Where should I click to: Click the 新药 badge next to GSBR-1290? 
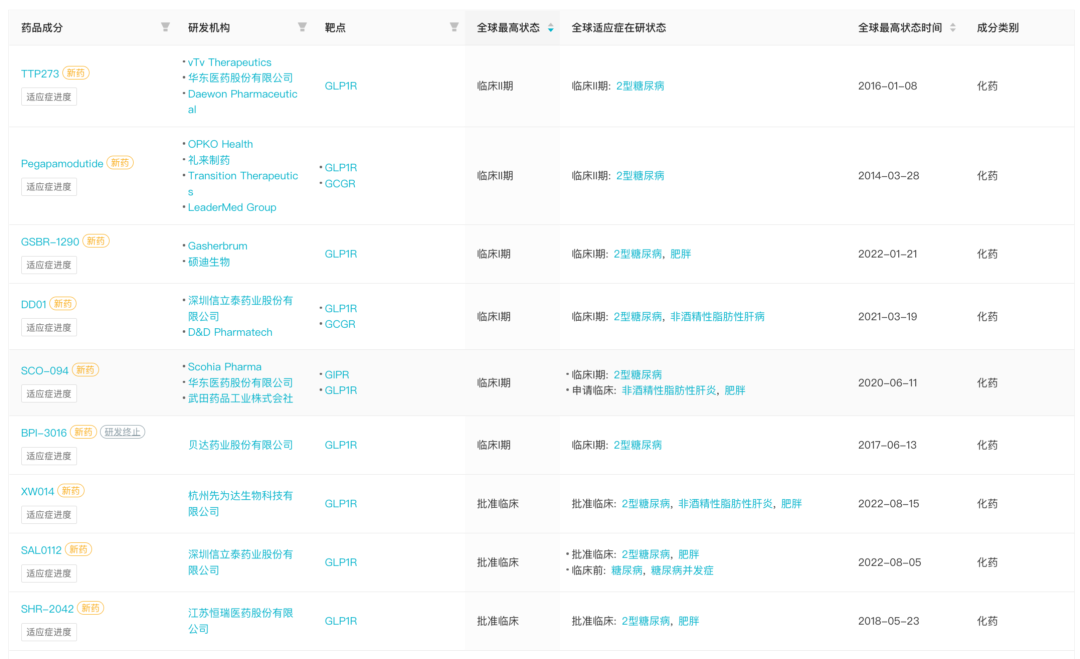[96, 241]
